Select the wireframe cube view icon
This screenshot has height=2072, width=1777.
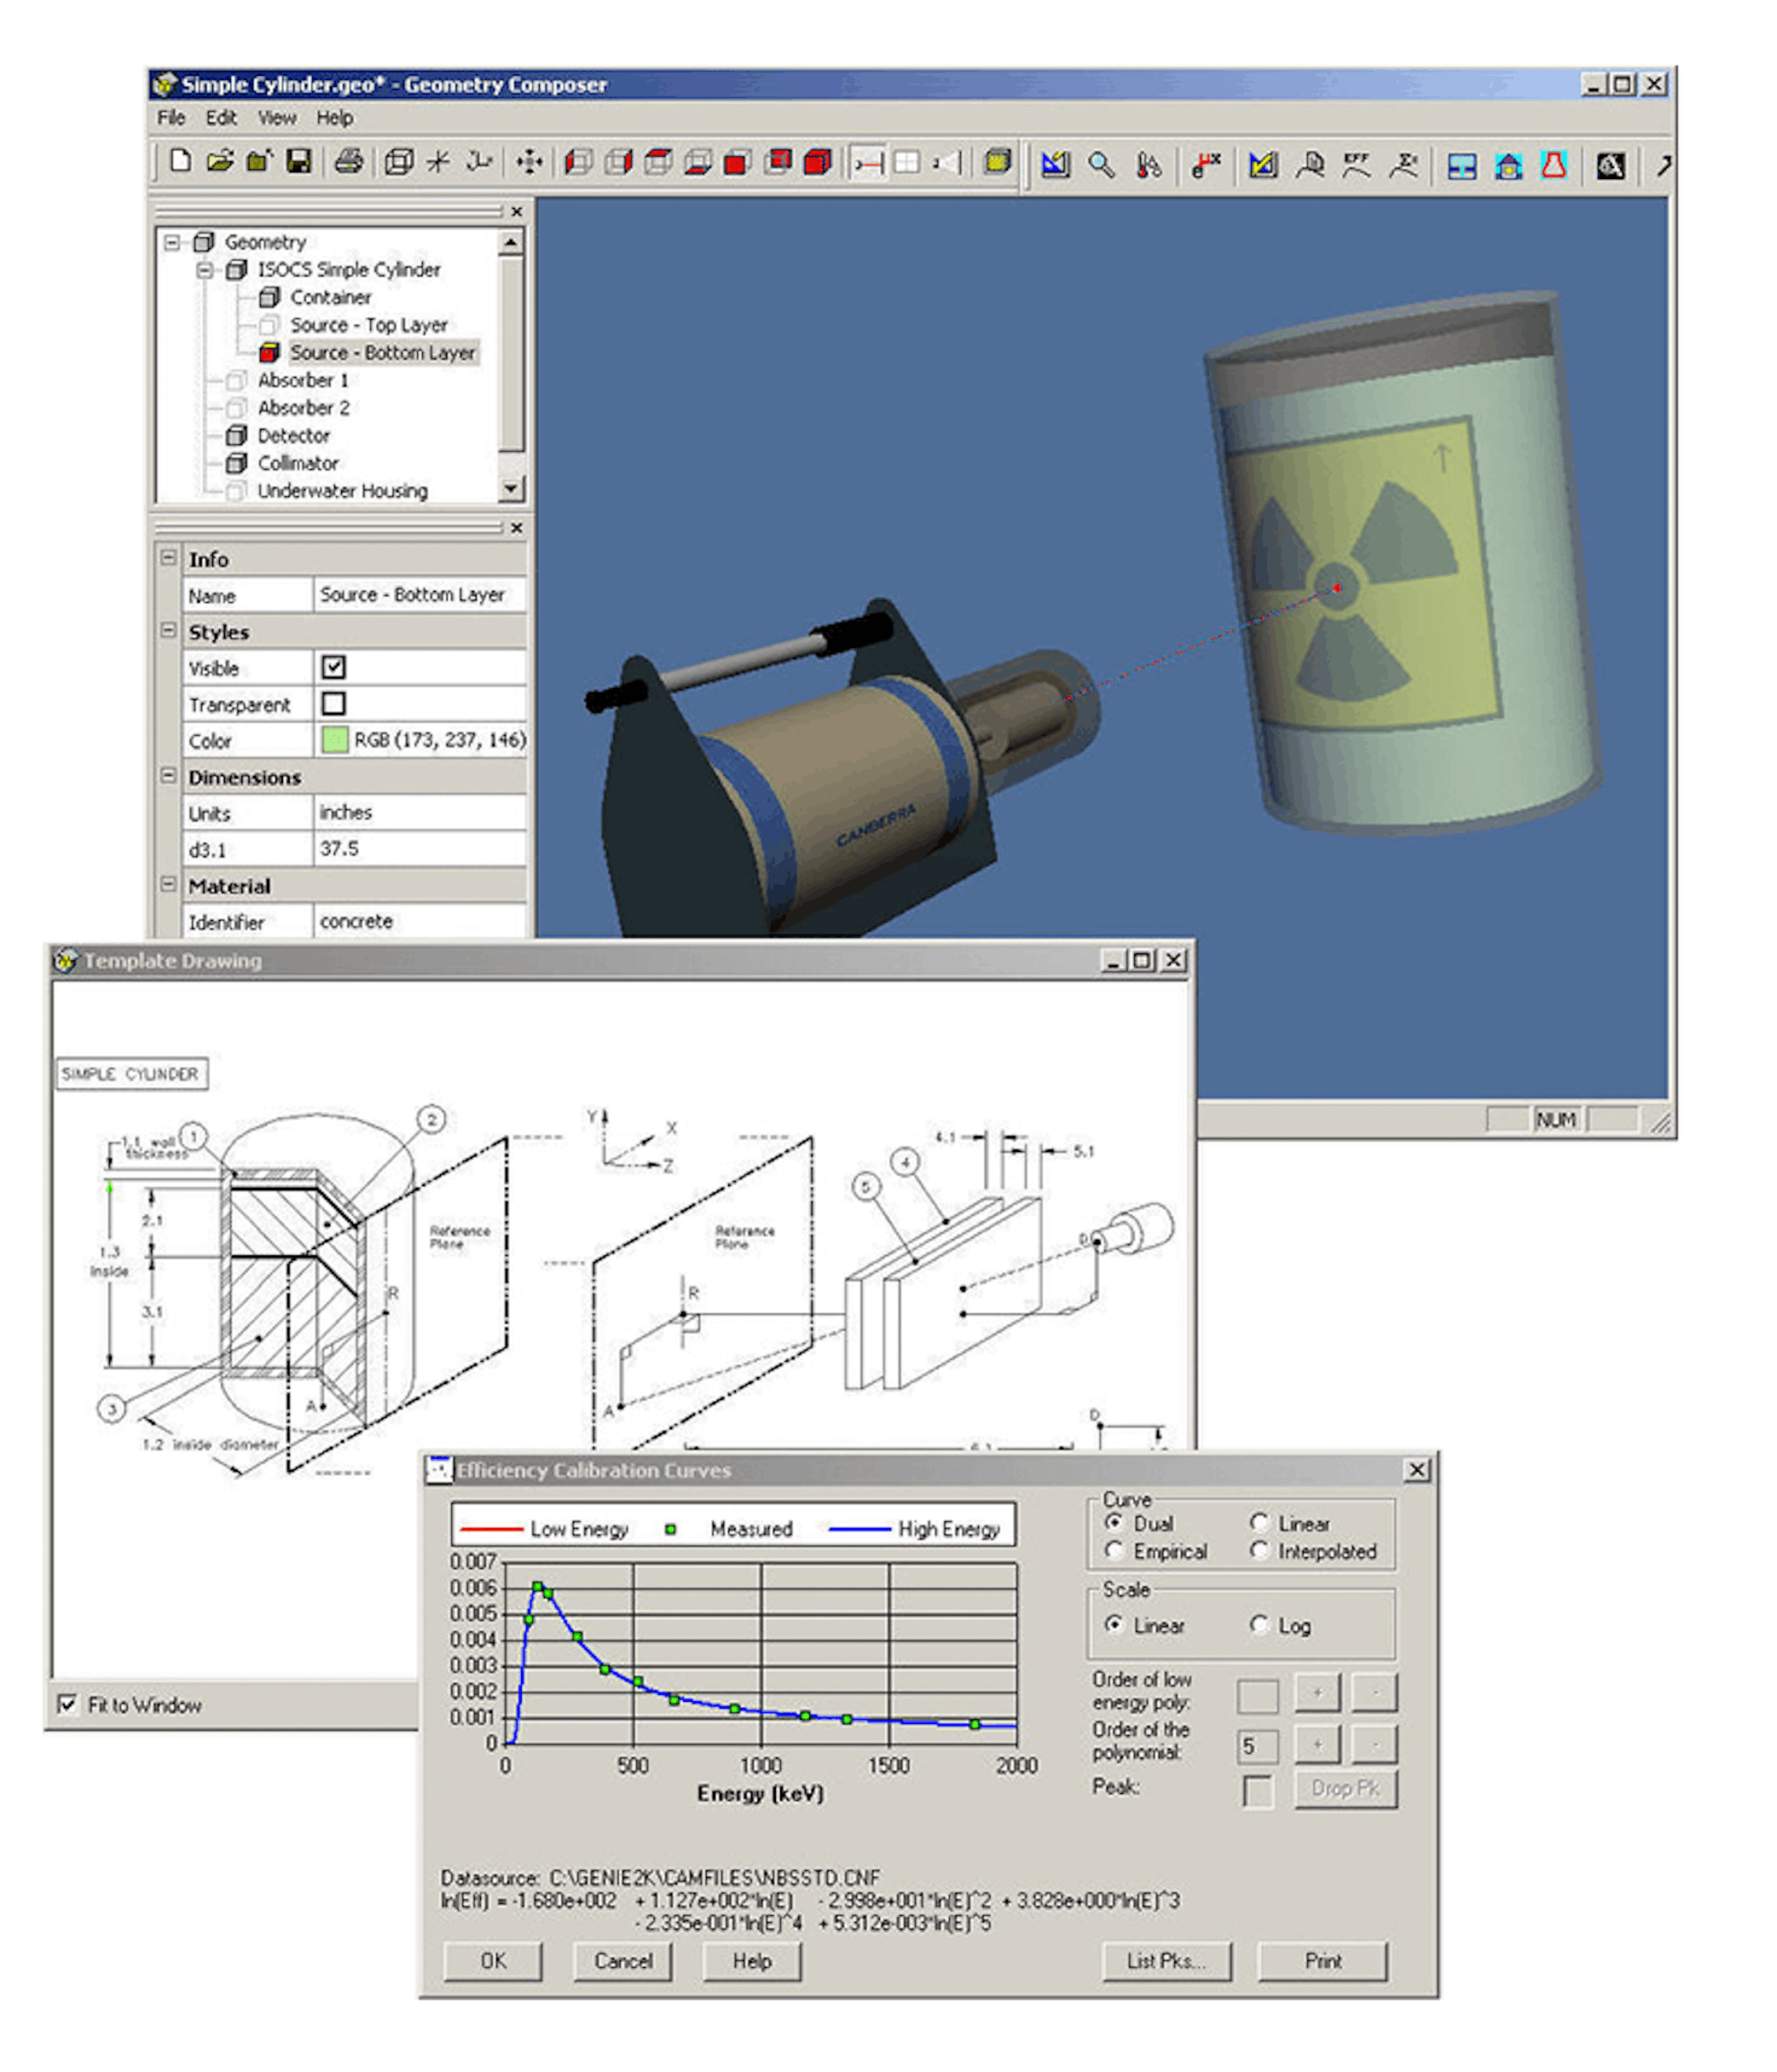(x=400, y=161)
